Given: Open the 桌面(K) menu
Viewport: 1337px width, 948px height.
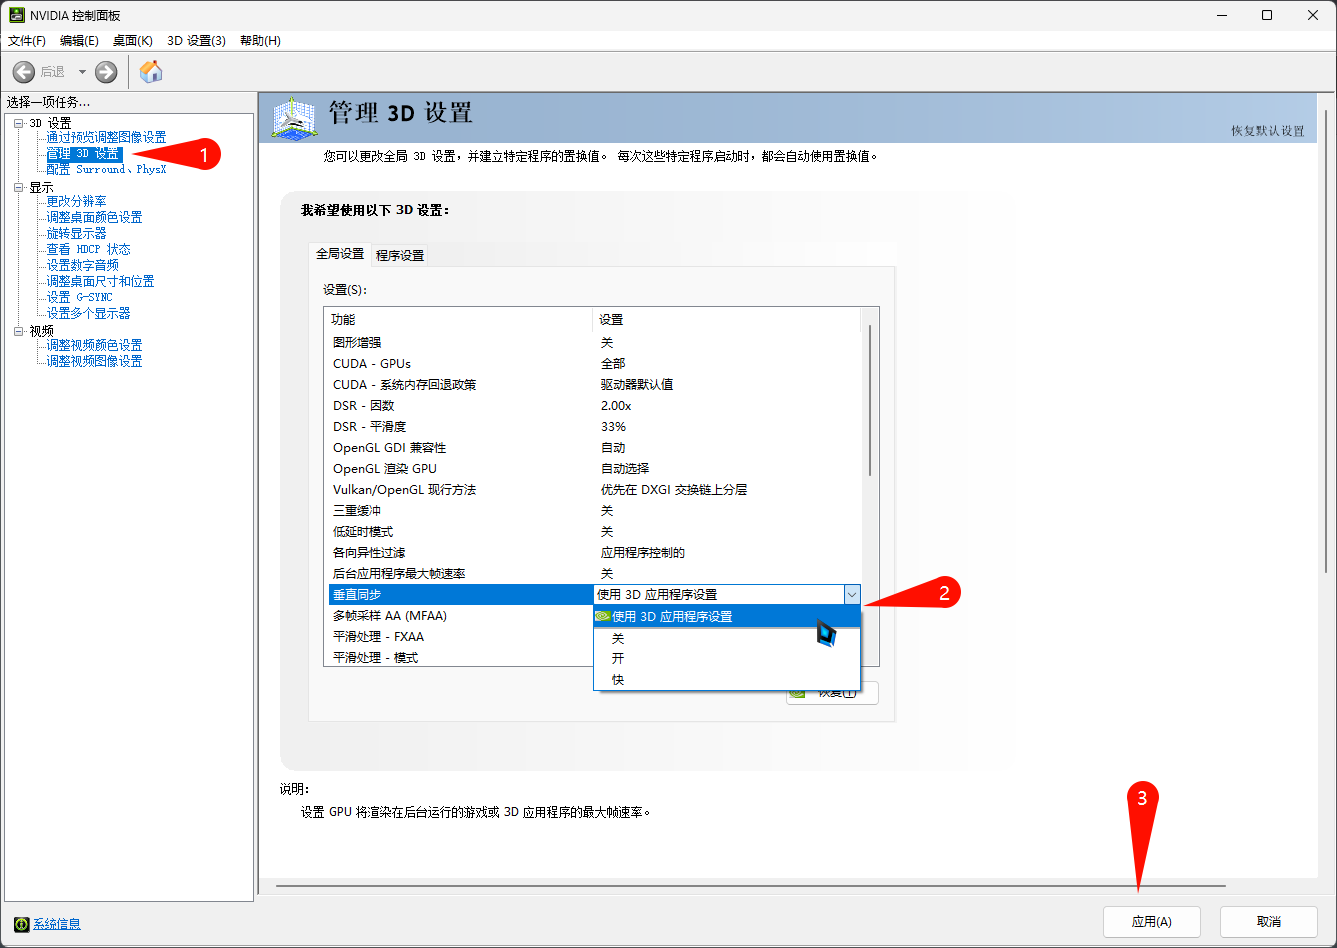Looking at the screenshot, I should [132, 41].
